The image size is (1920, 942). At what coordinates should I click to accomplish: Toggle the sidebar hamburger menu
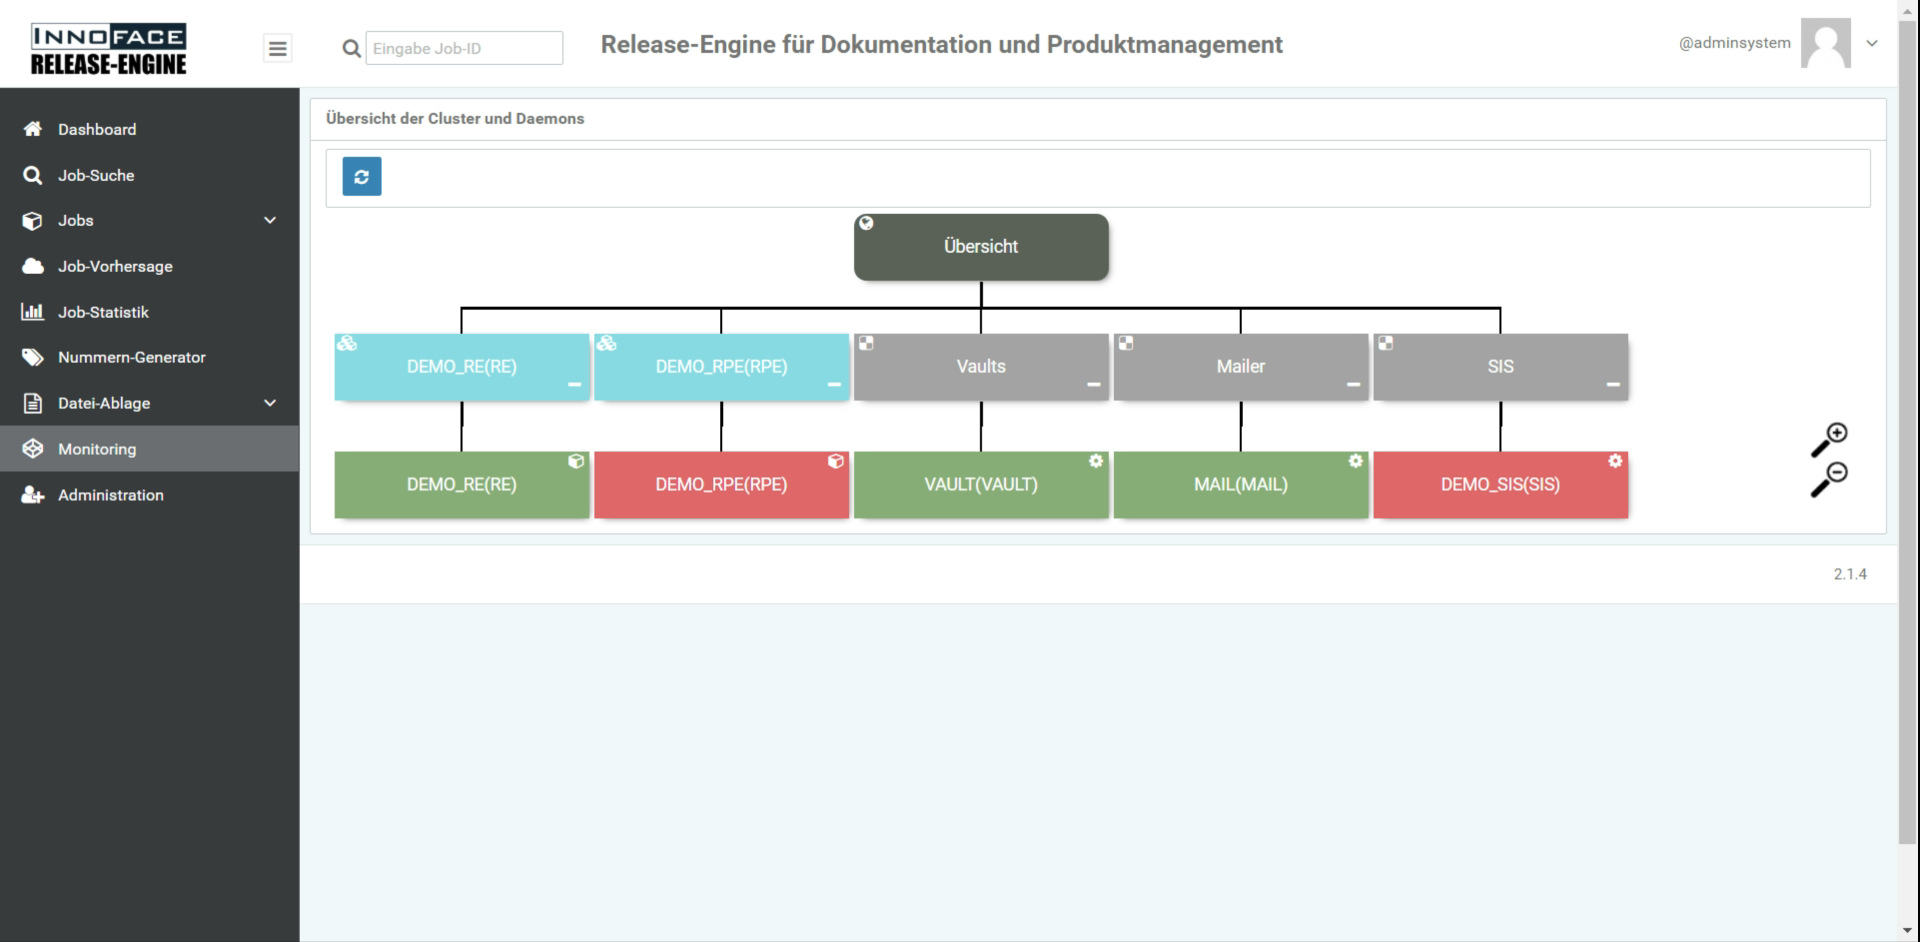278,48
